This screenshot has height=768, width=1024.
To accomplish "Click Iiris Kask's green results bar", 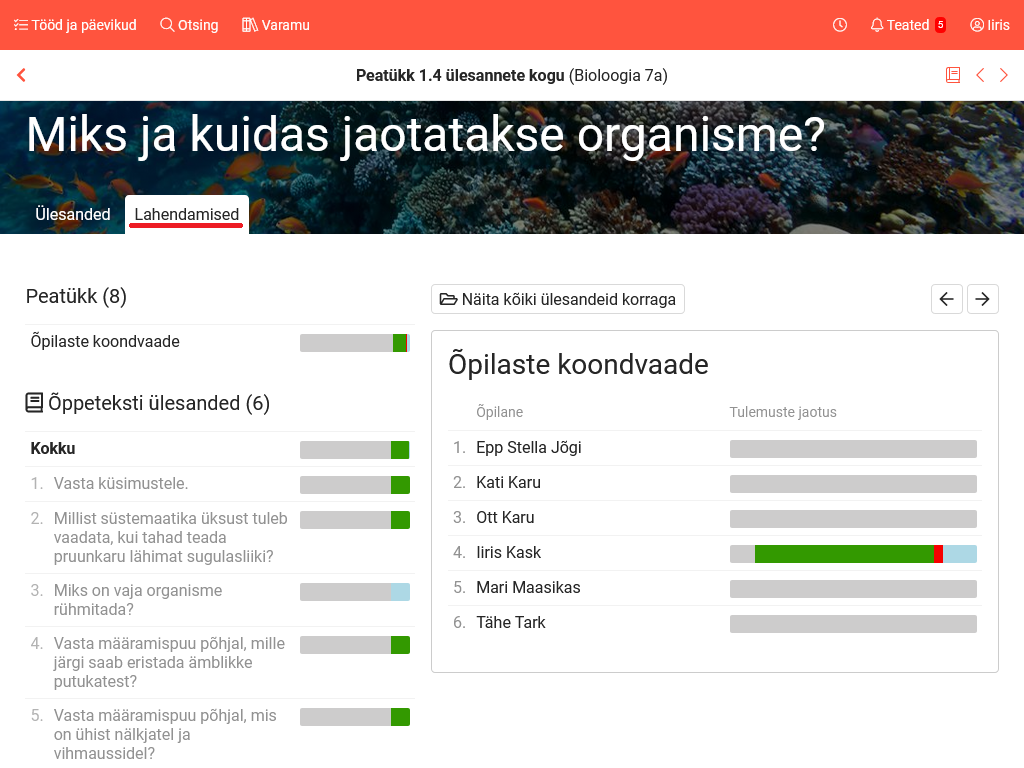I will coord(843,554).
